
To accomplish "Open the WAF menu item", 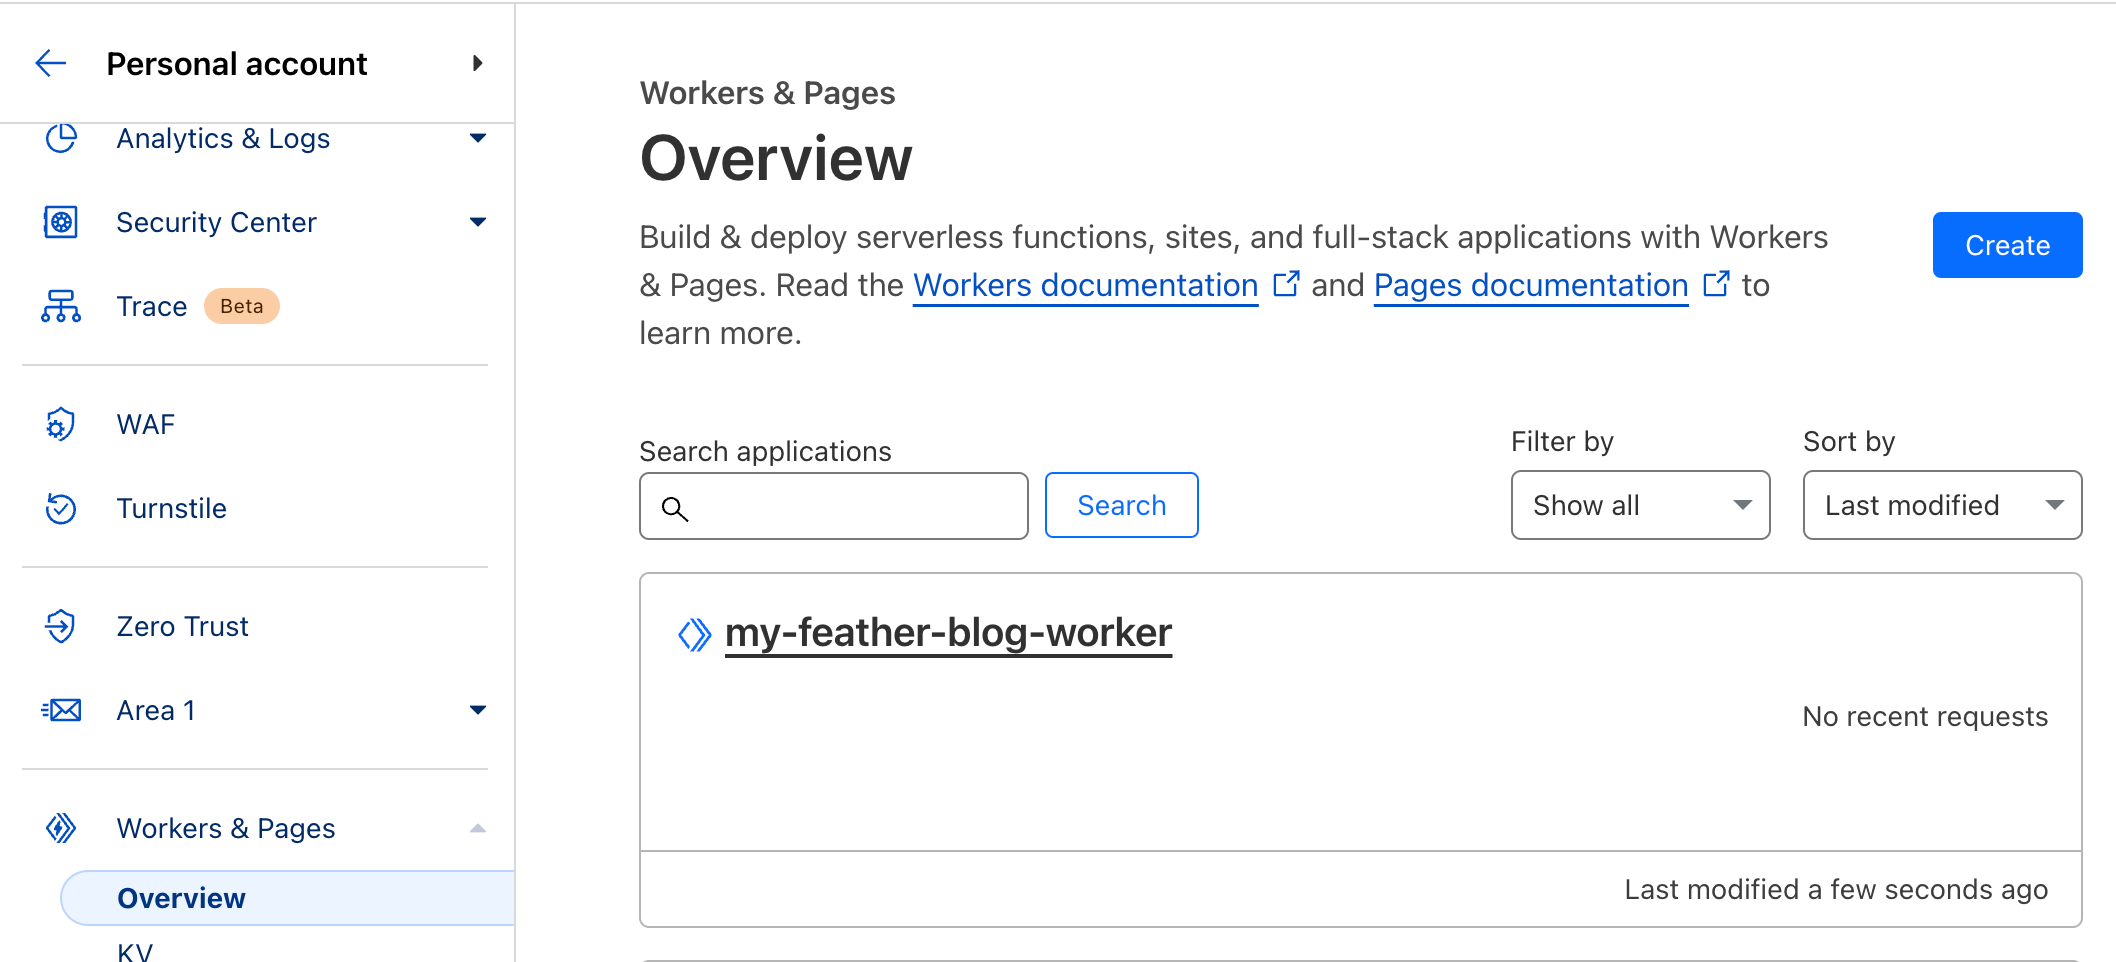I will point(146,424).
